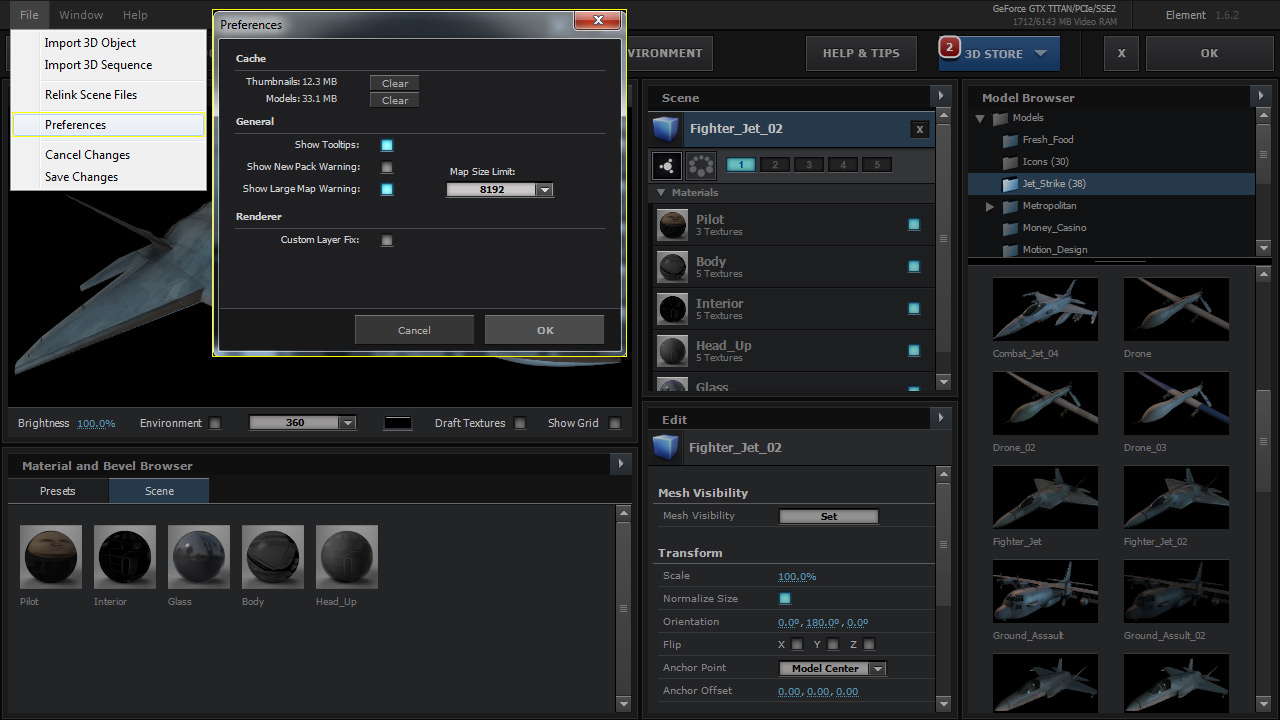This screenshot has height=720, width=1280.
Task: Select the Combat_Jet_04 model thumbnail
Action: [1045, 310]
